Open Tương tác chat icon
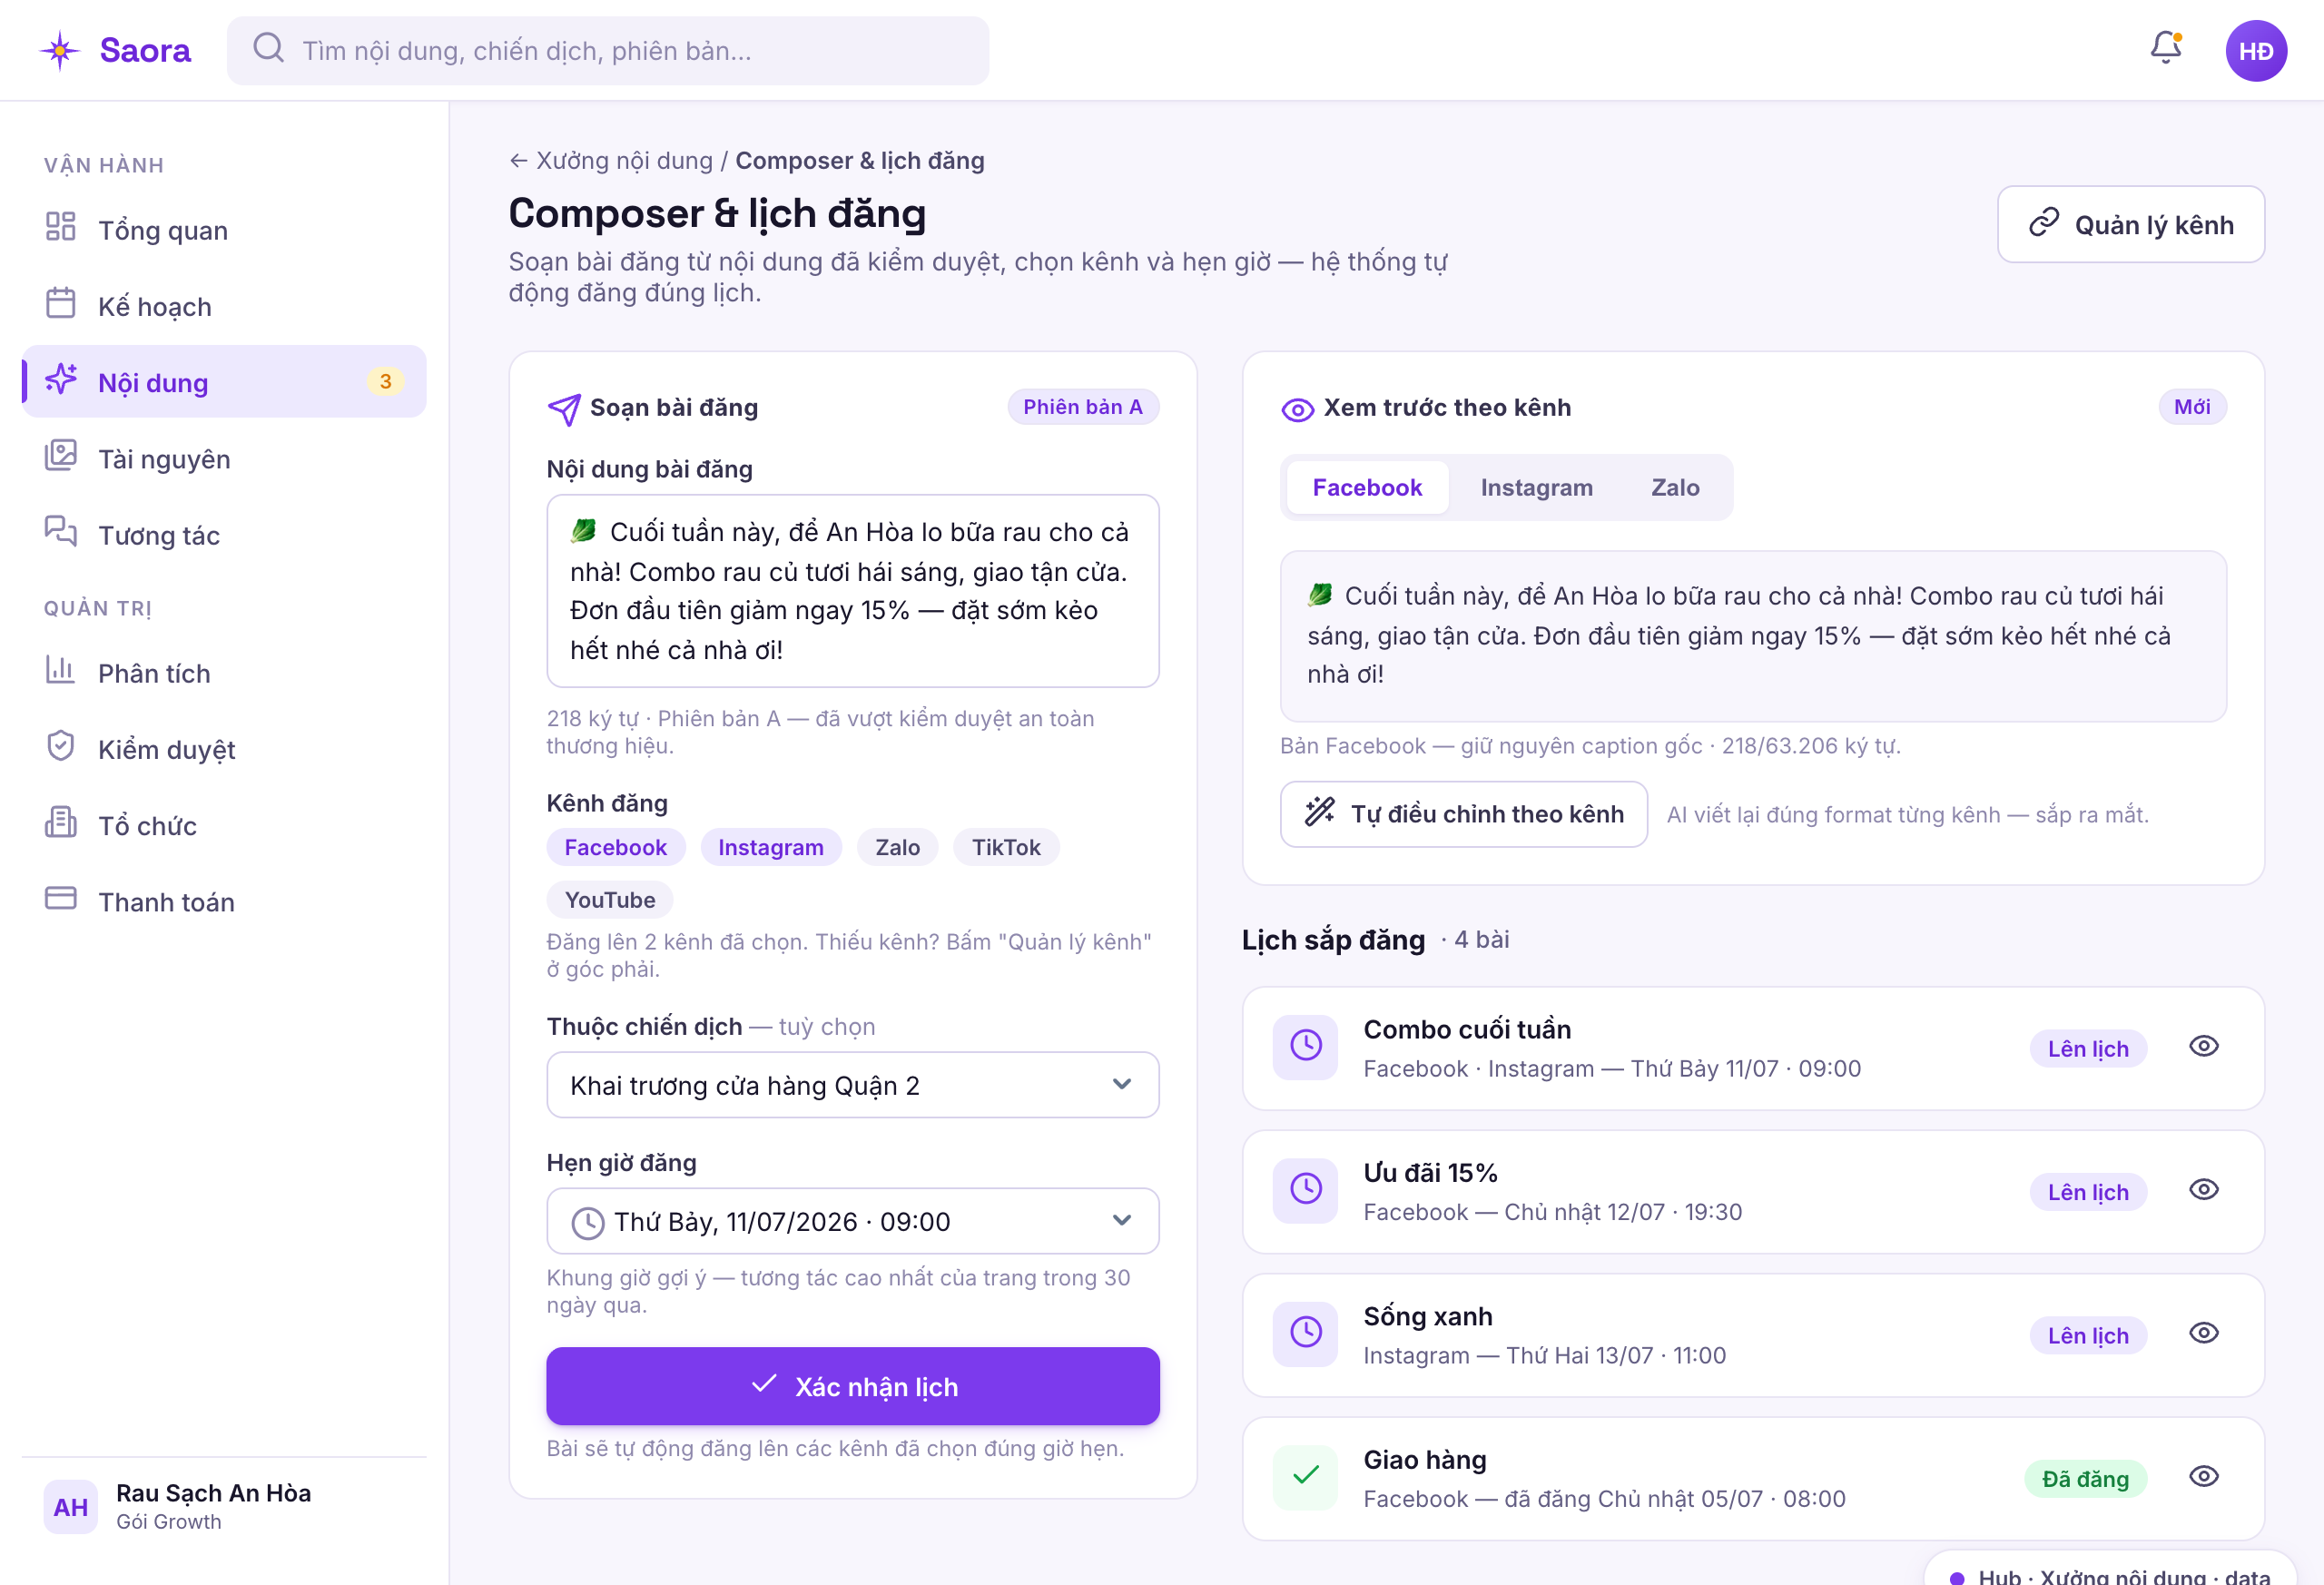Image resolution: width=2324 pixels, height=1585 pixels. [61, 532]
